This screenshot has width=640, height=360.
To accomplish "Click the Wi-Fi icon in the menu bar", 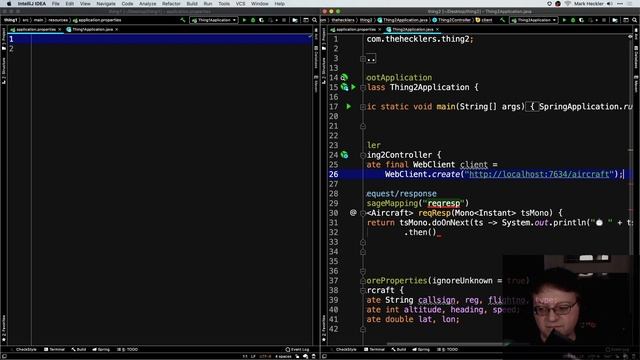I will (x=567, y=4).
